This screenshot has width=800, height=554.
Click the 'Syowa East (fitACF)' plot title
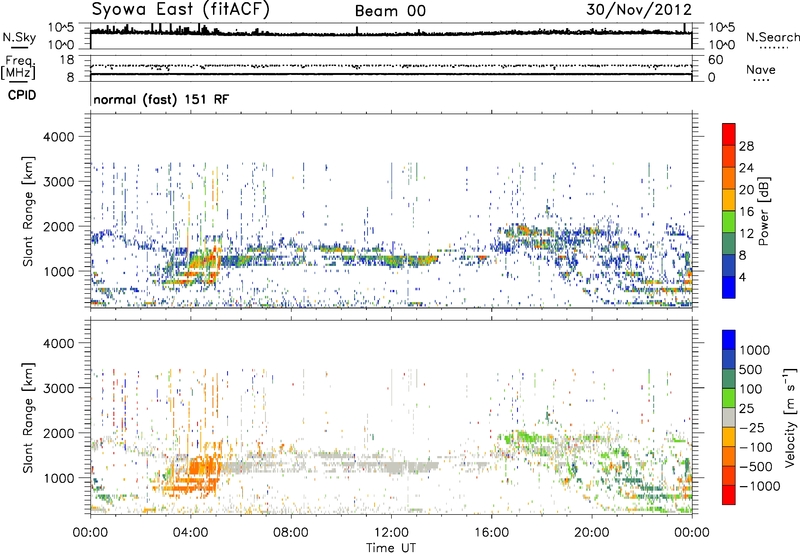[x=181, y=10]
